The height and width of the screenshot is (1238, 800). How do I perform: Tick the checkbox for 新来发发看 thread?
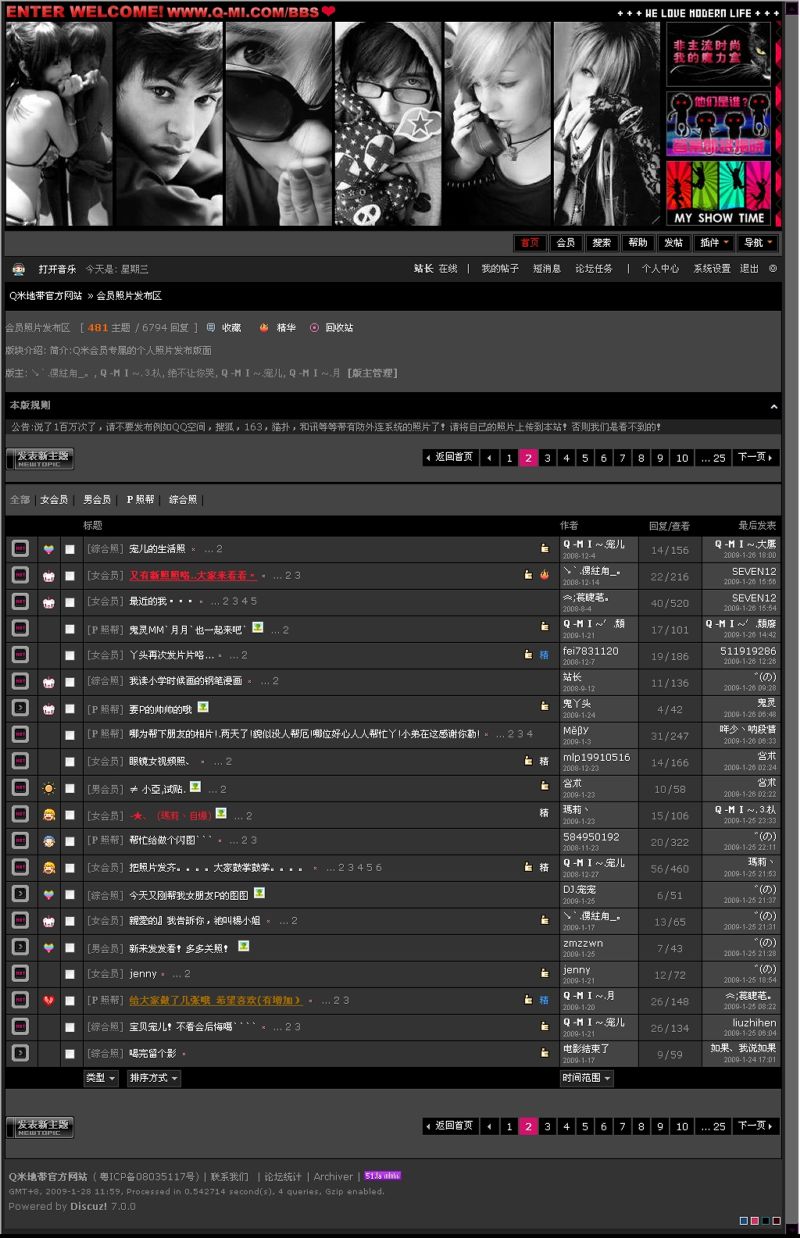[70, 947]
